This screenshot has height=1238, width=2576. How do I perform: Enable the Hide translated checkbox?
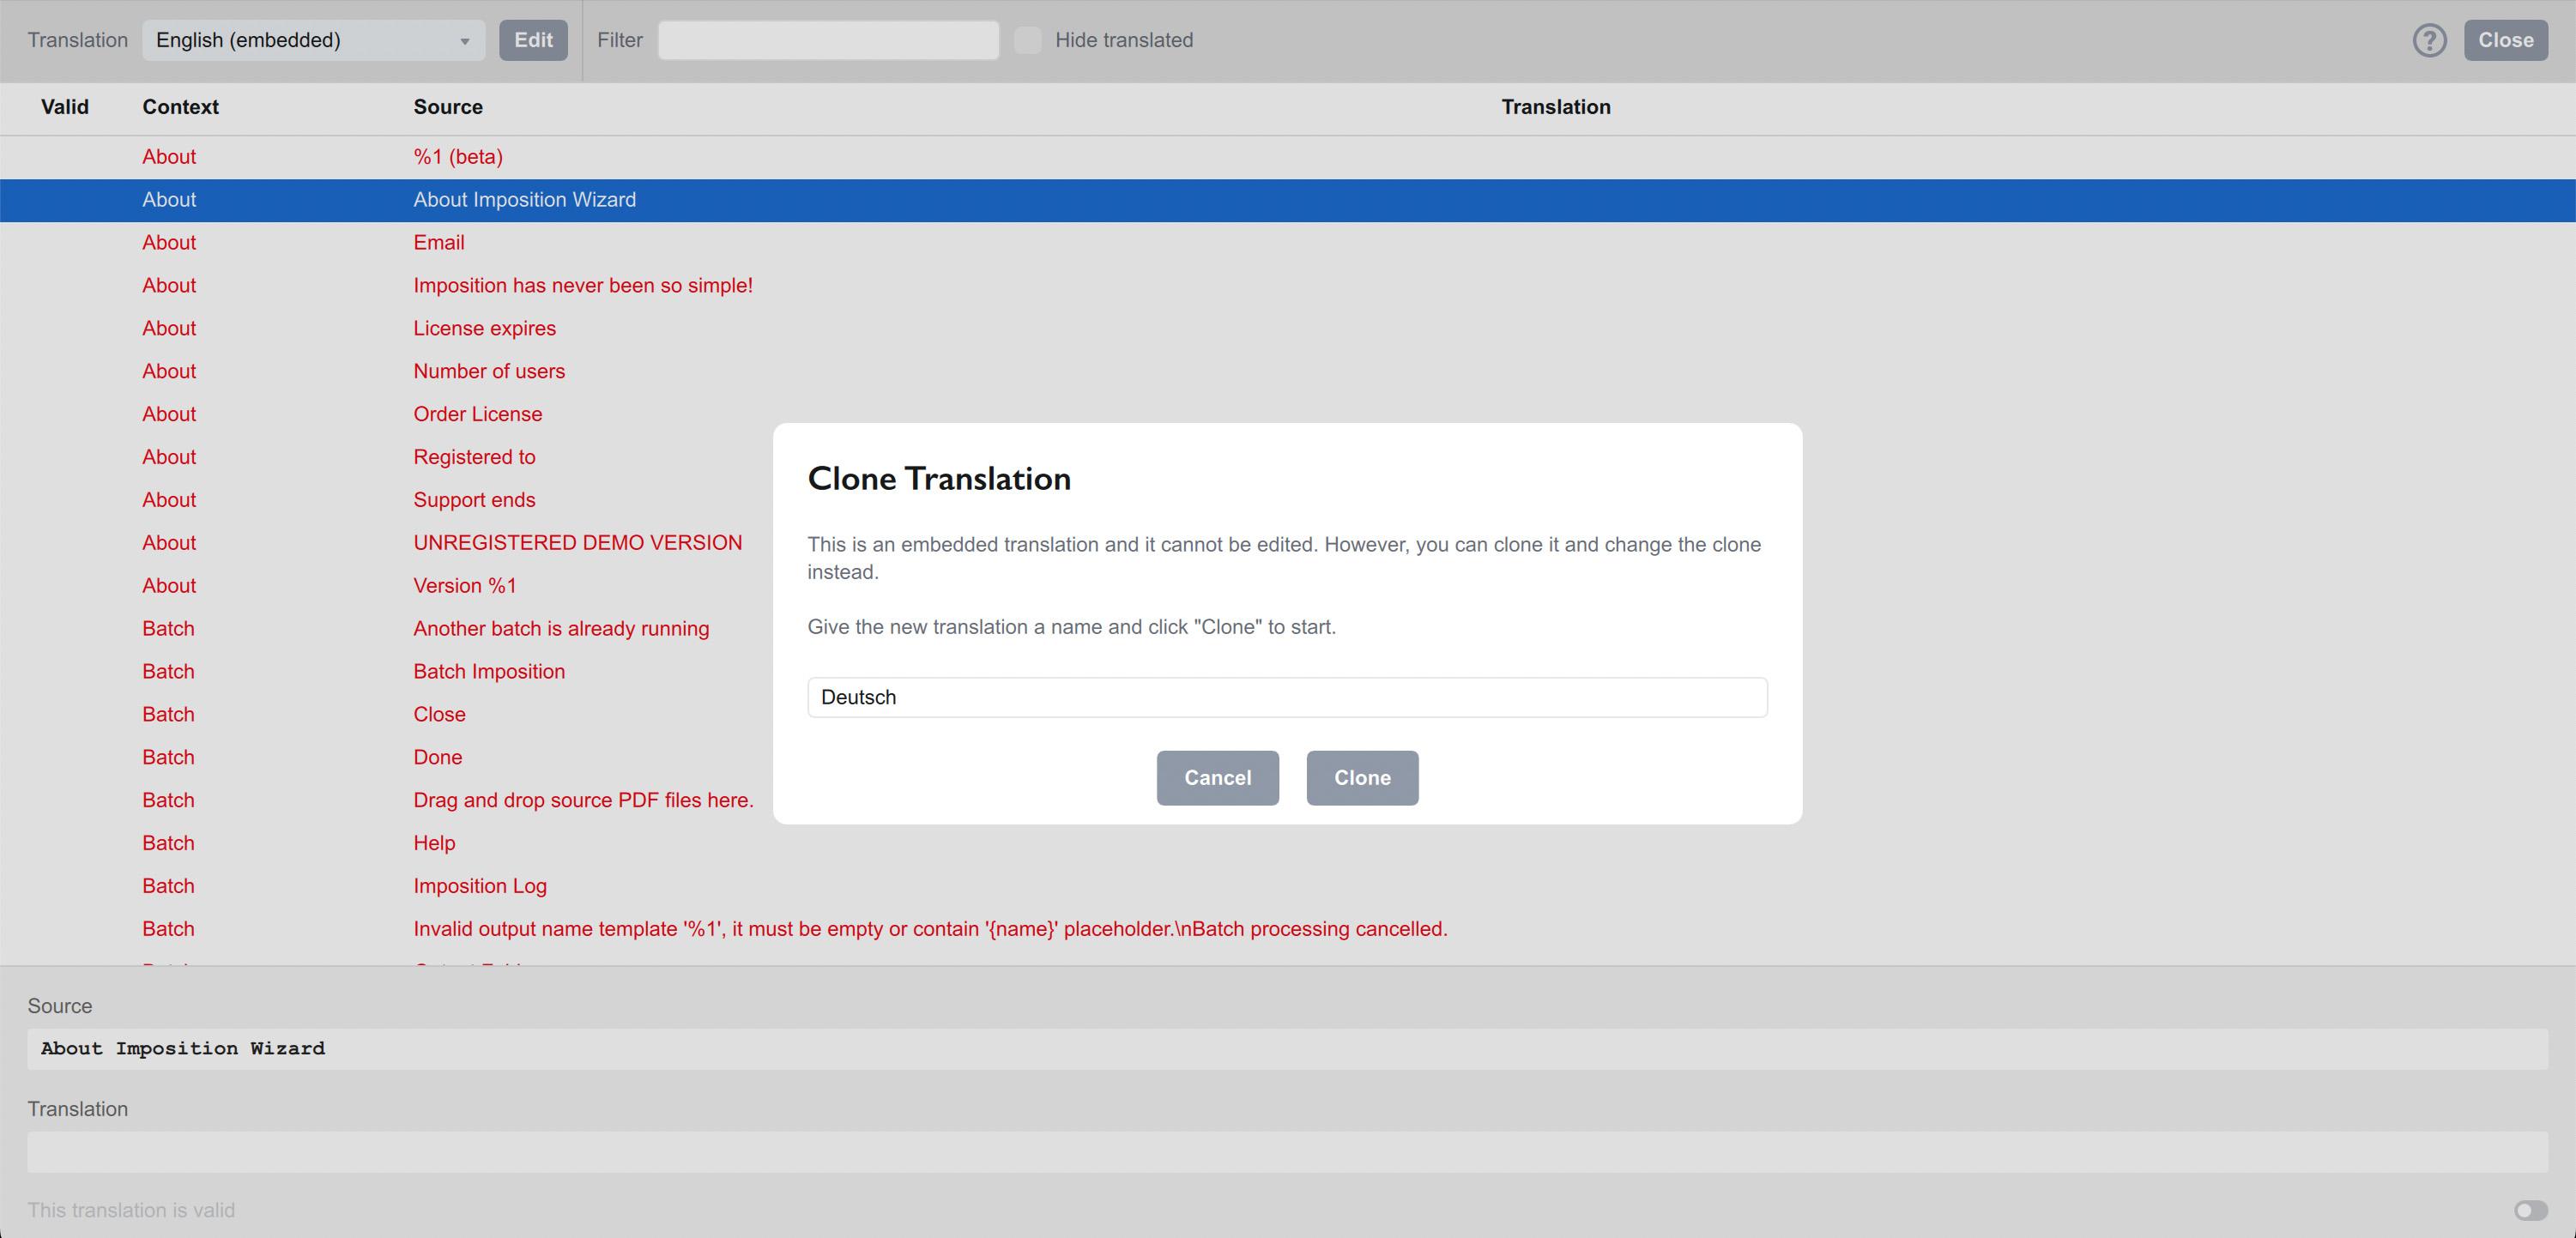point(1027,40)
